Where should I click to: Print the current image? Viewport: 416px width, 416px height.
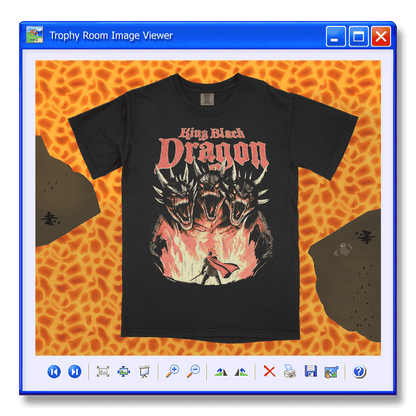pyautogui.click(x=290, y=371)
